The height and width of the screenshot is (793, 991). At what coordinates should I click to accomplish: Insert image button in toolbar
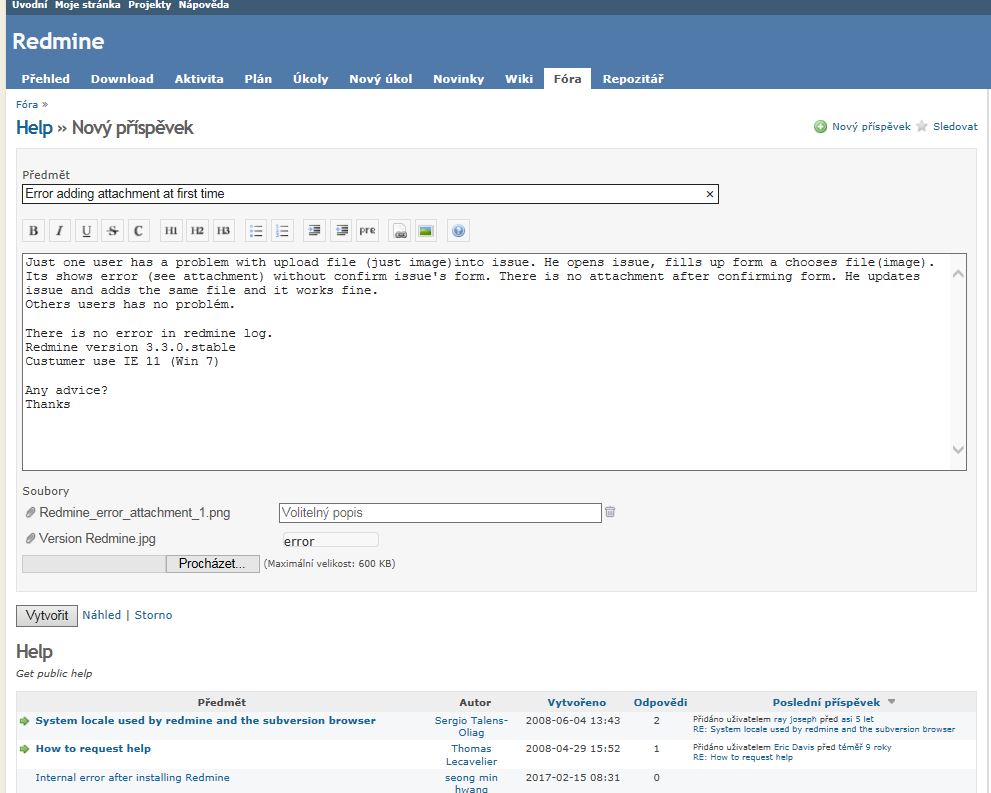(x=426, y=231)
